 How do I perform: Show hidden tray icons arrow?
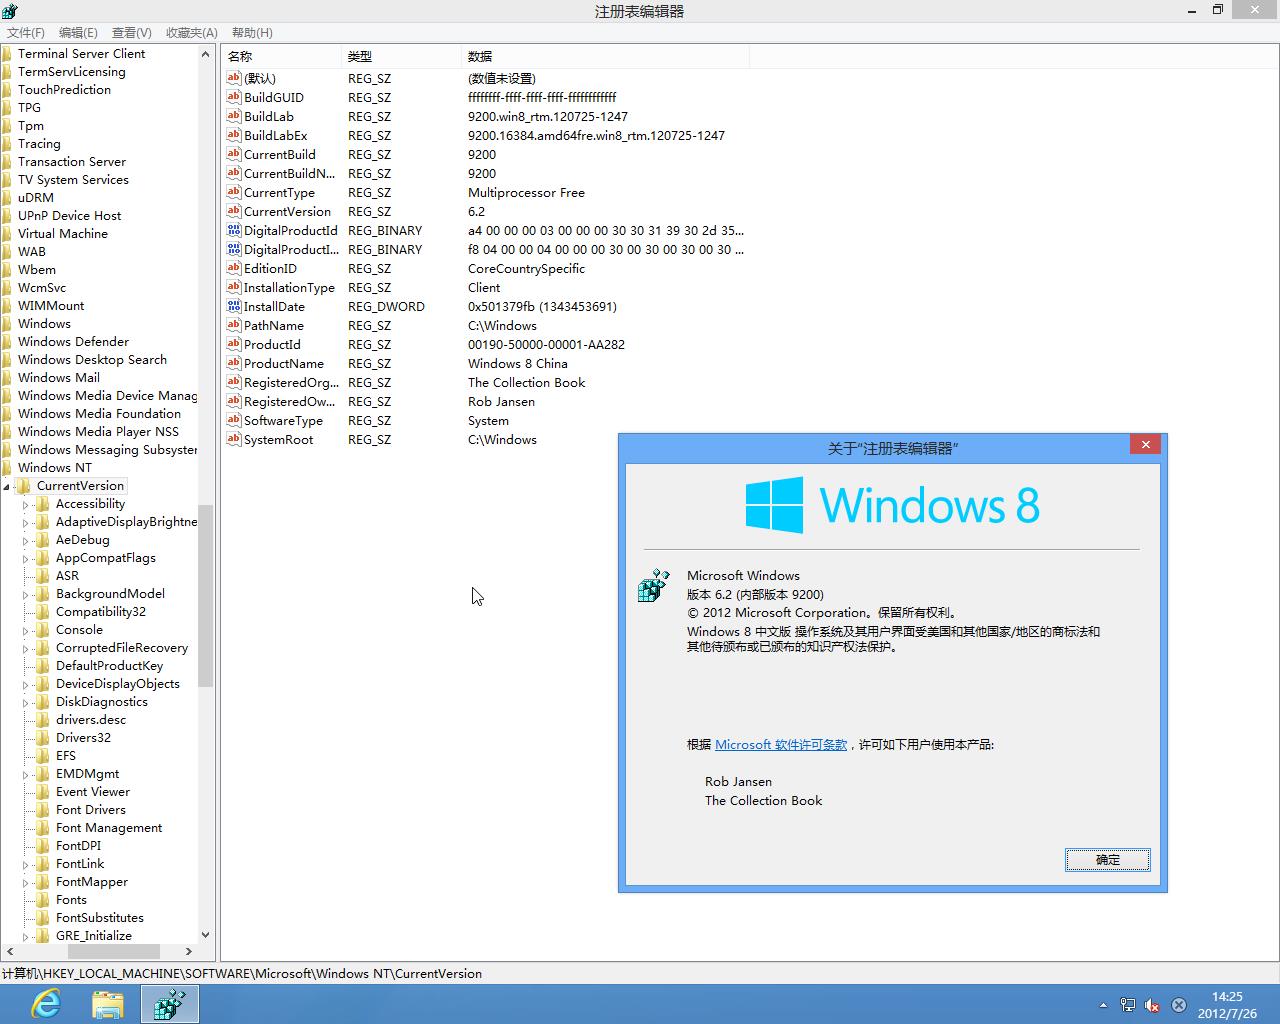pyautogui.click(x=1103, y=1005)
